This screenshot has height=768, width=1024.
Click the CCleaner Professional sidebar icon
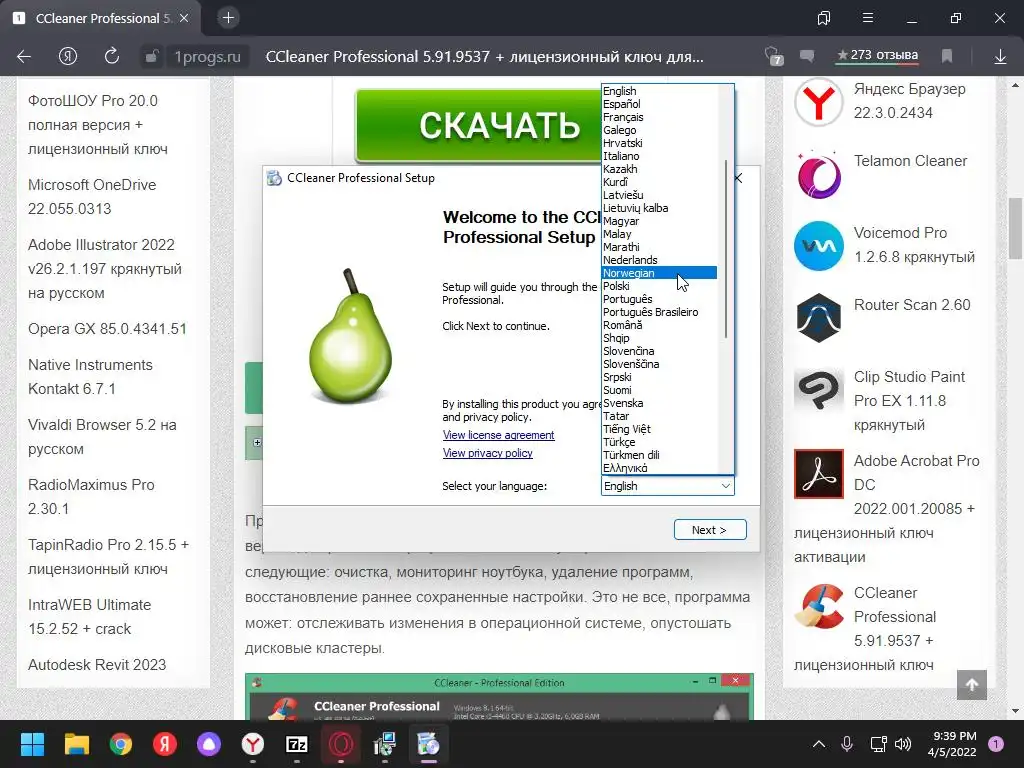coord(819,606)
